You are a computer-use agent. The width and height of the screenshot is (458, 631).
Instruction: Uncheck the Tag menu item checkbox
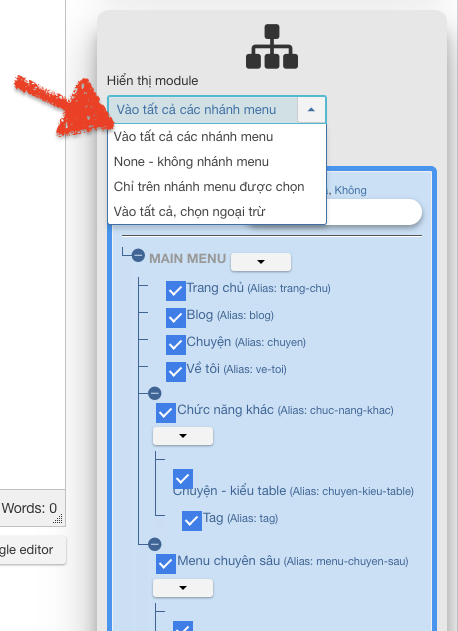coord(192,521)
